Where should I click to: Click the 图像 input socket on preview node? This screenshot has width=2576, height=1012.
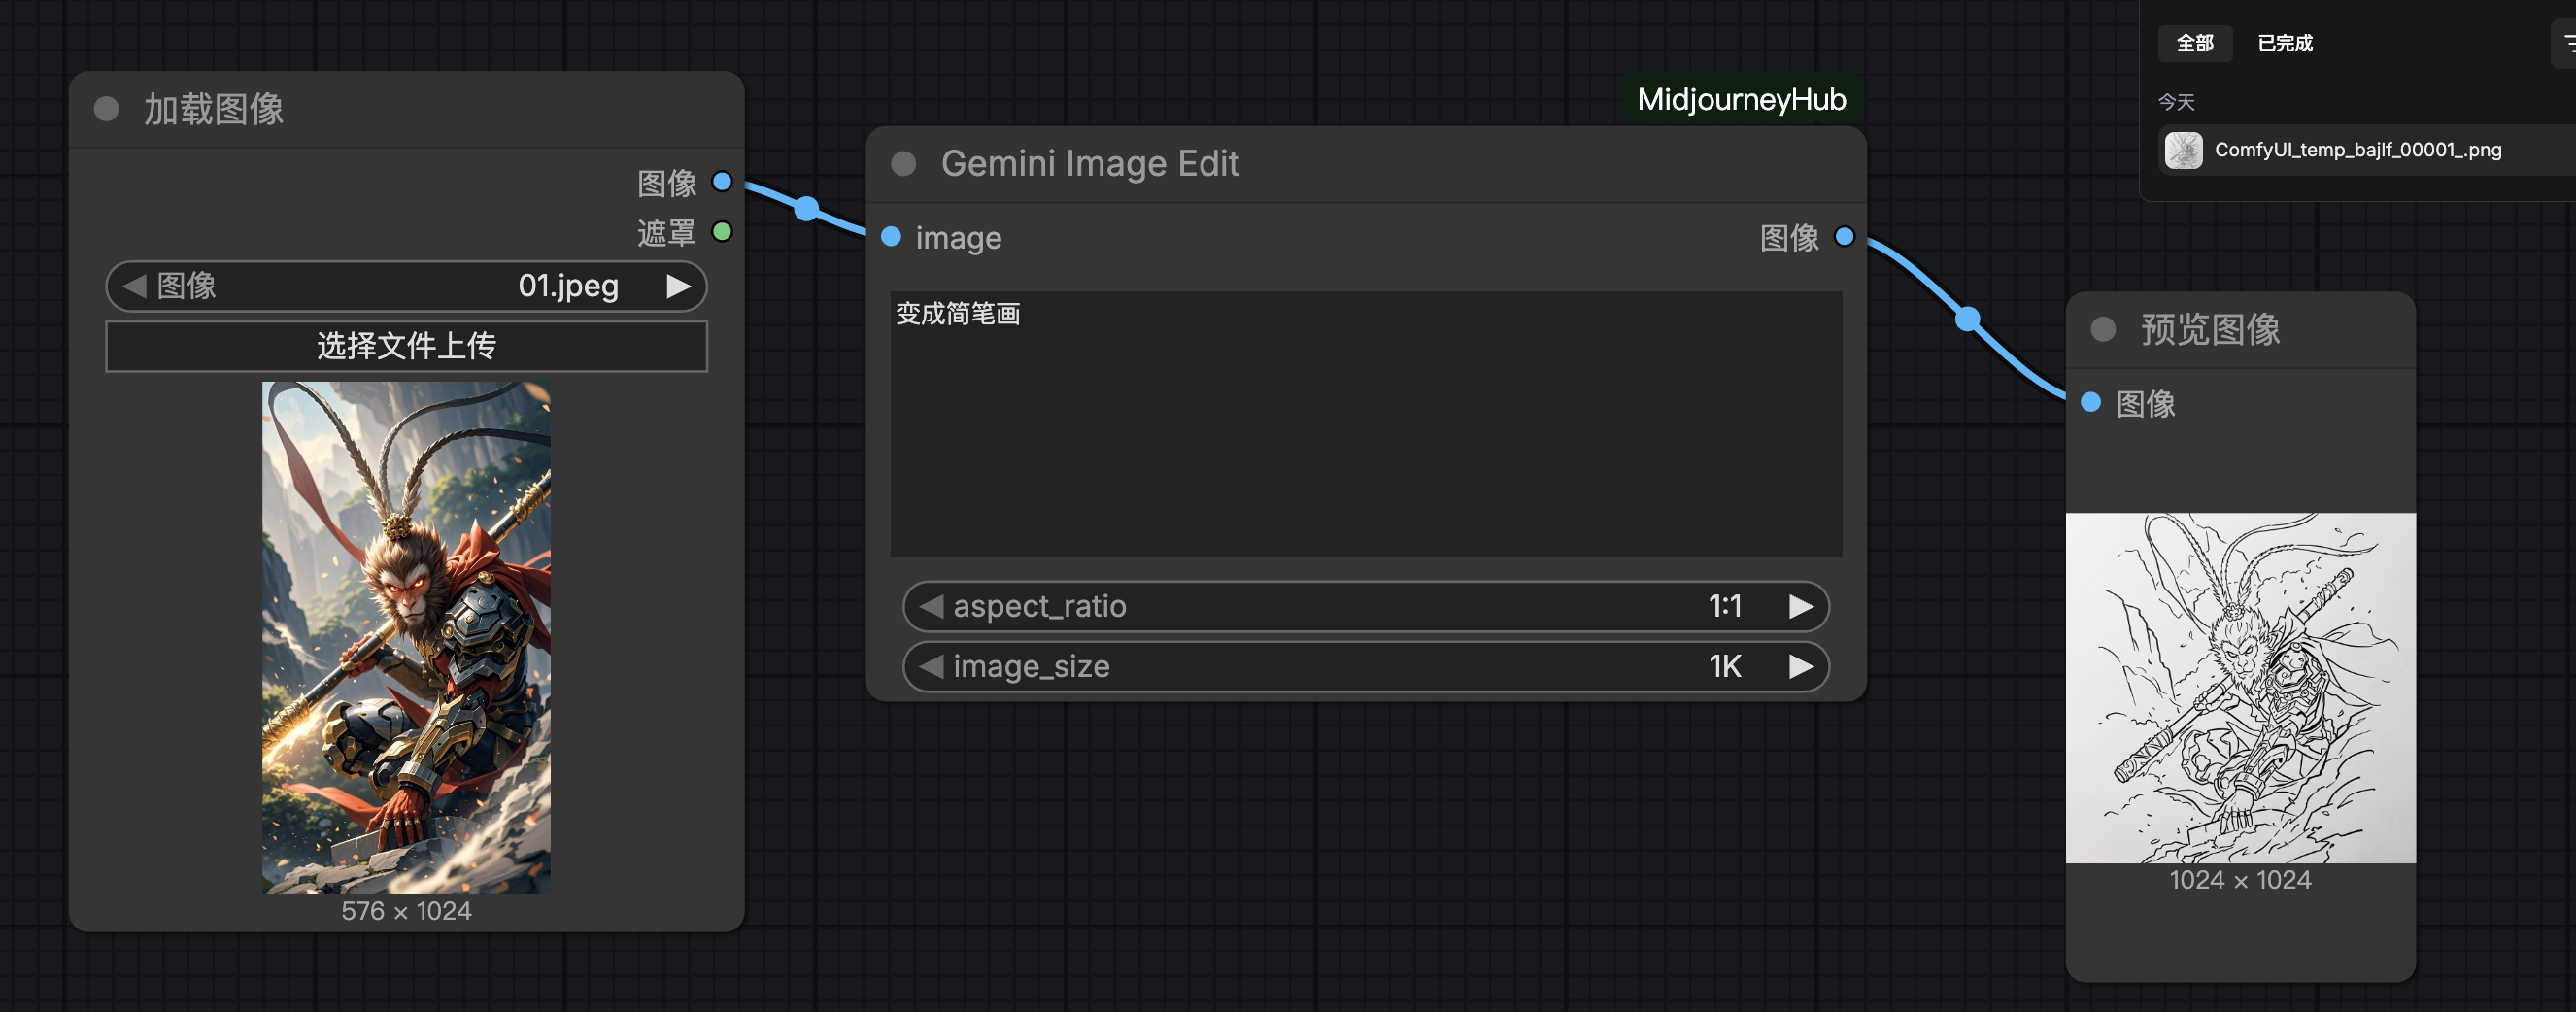coord(2091,403)
